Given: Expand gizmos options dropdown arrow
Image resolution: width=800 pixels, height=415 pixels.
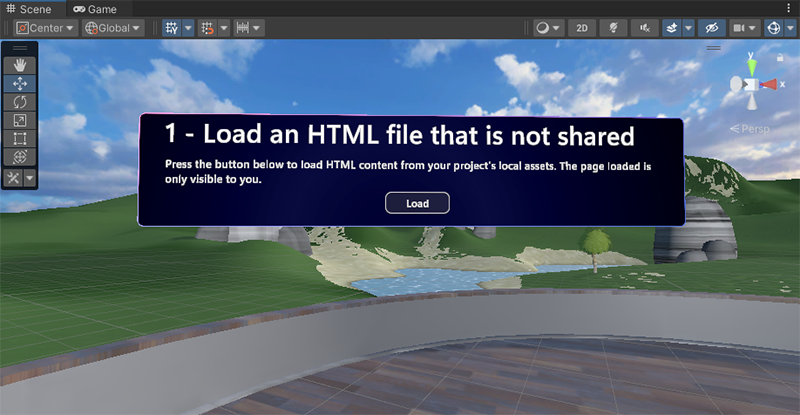Looking at the screenshot, I should point(790,28).
